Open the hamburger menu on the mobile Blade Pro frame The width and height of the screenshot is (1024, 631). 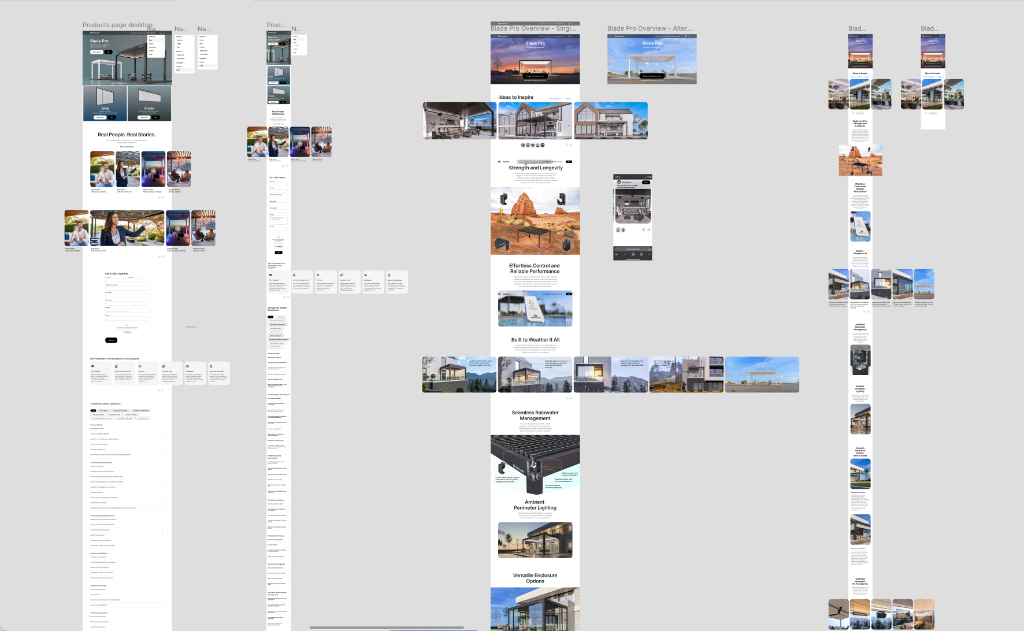click(x=870, y=36)
